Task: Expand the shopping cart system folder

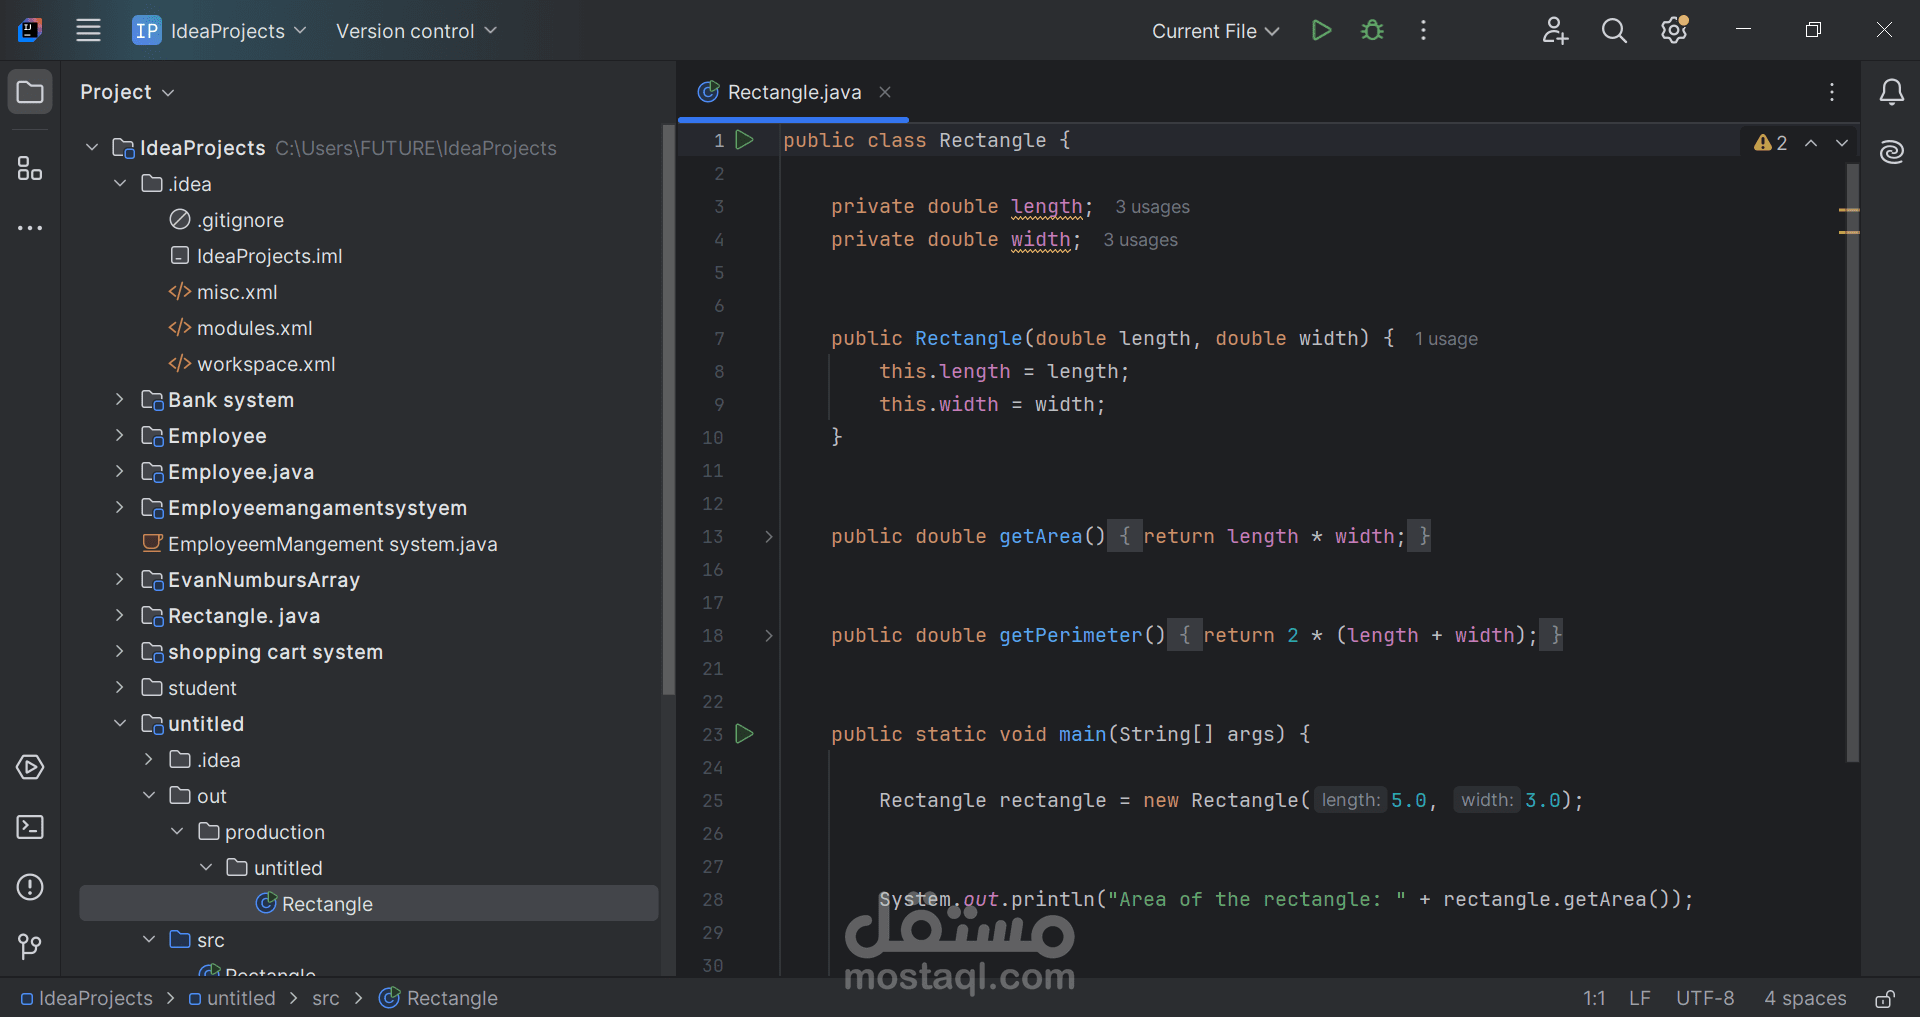Action: (x=120, y=652)
